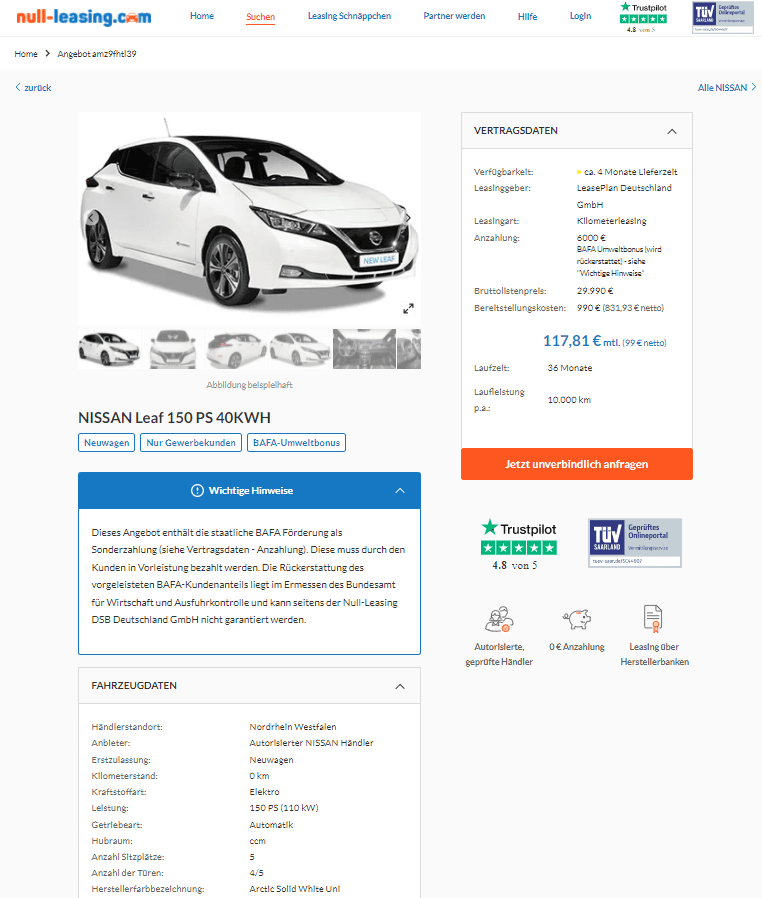
Task: Select the rear-view car thumbnail
Action: click(x=236, y=349)
